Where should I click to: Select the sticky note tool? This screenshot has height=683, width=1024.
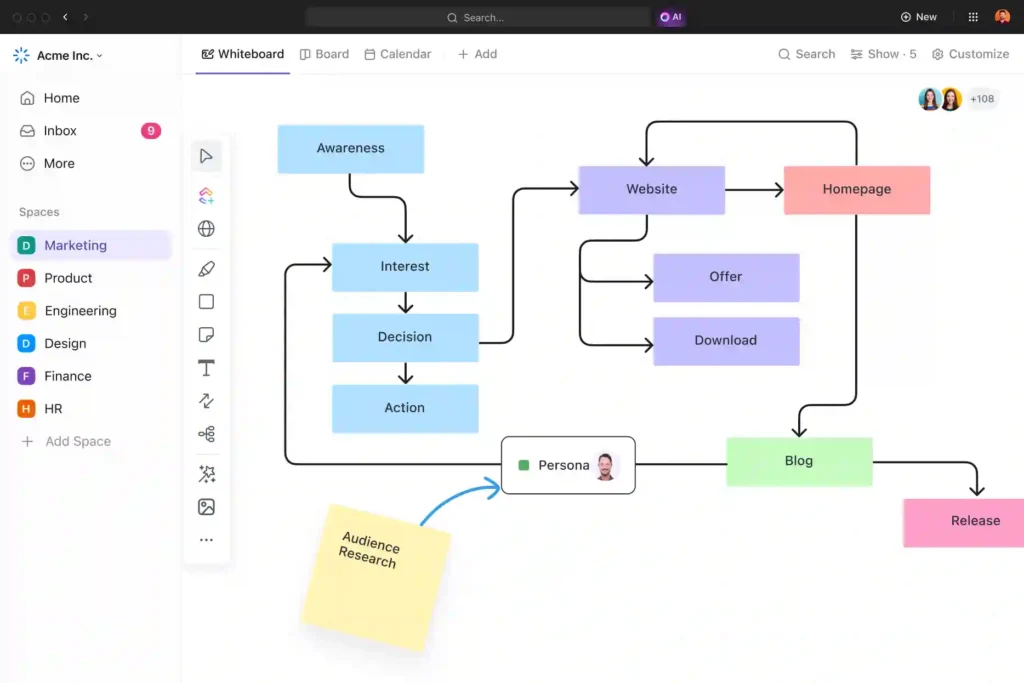pyautogui.click(x=206, y=334)
